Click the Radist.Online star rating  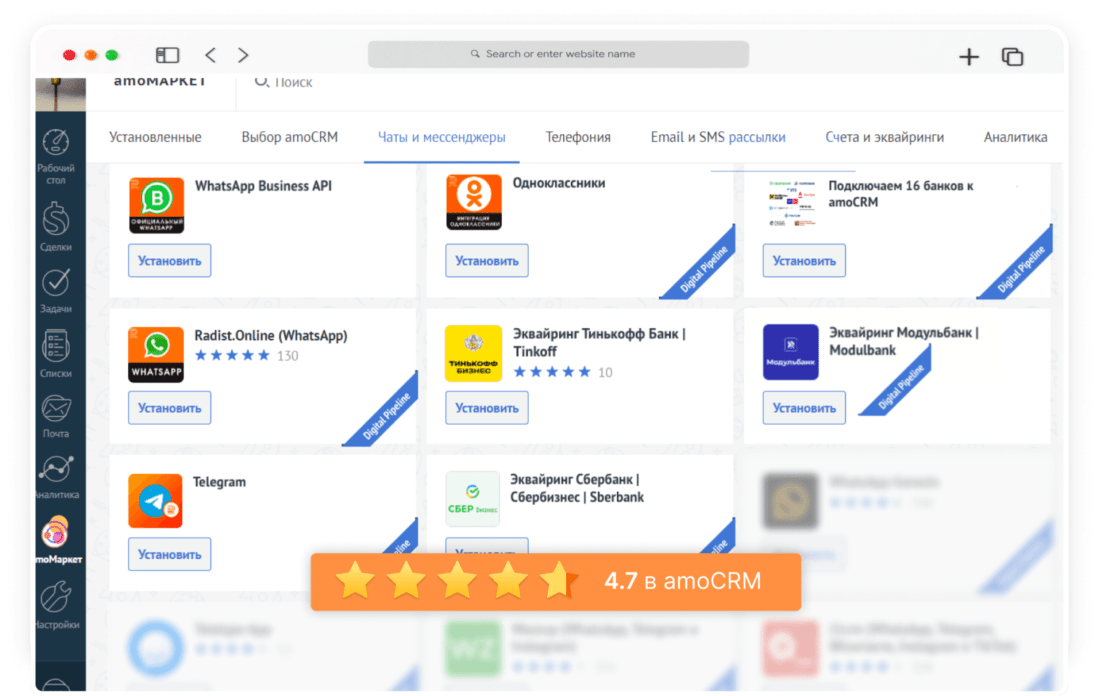pyautogui.click(x=232, y=355)
